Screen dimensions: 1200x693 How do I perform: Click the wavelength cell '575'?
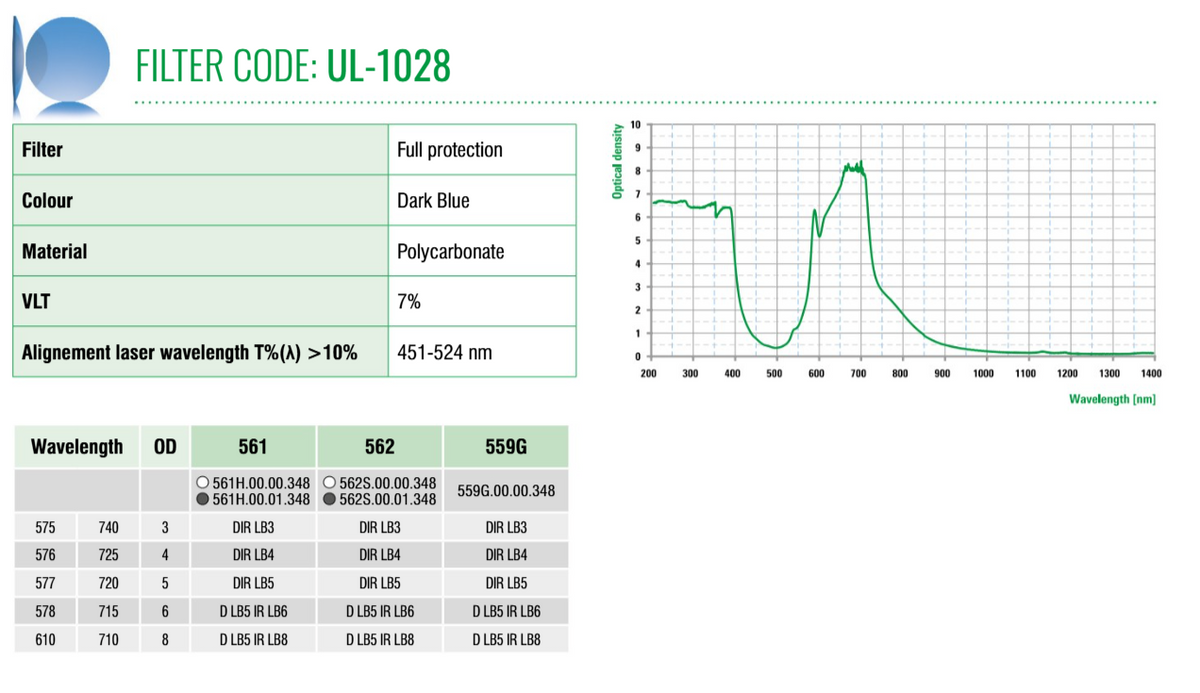(x=45, y=527)
